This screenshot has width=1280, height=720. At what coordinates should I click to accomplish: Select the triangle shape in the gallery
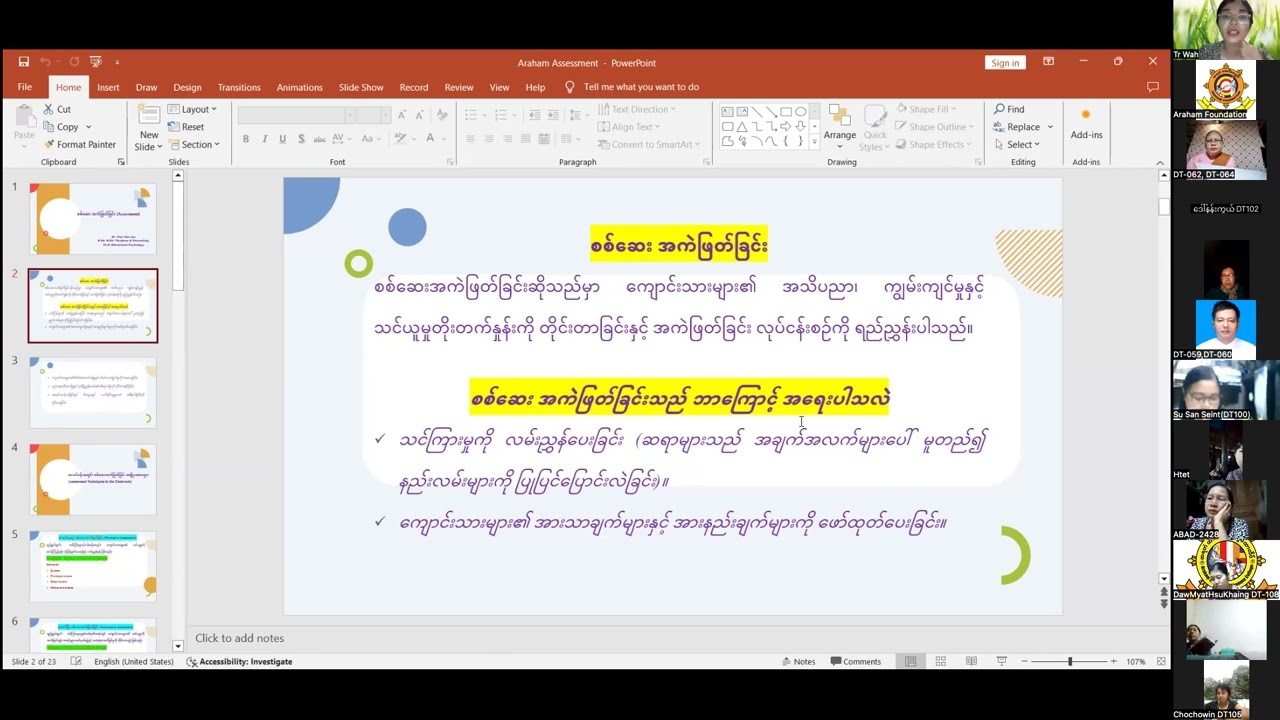(741, 126)
